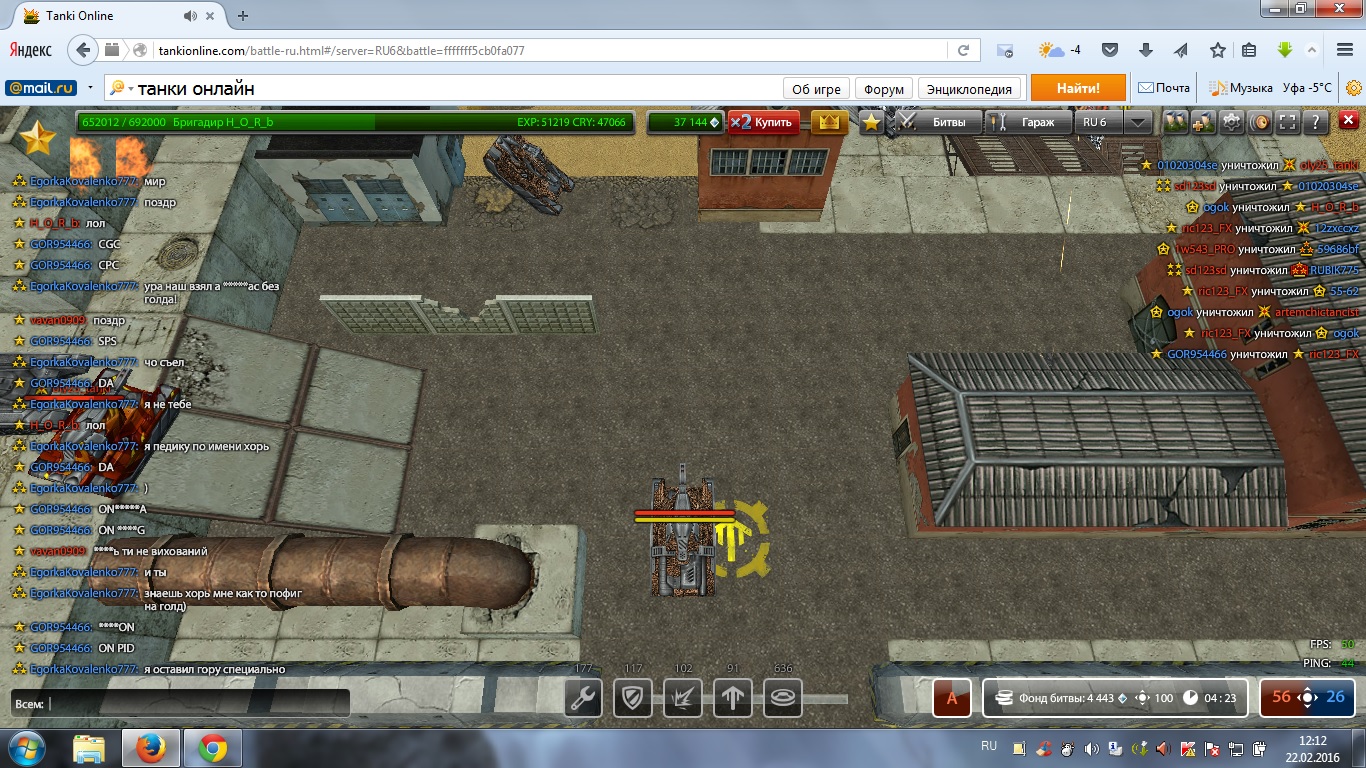Image resolution: width=1366 pixels, height=768 pixels.
Task: Click the 56 to 26 team score panel
Action: pyautogui.click(x=1307, y=698)
